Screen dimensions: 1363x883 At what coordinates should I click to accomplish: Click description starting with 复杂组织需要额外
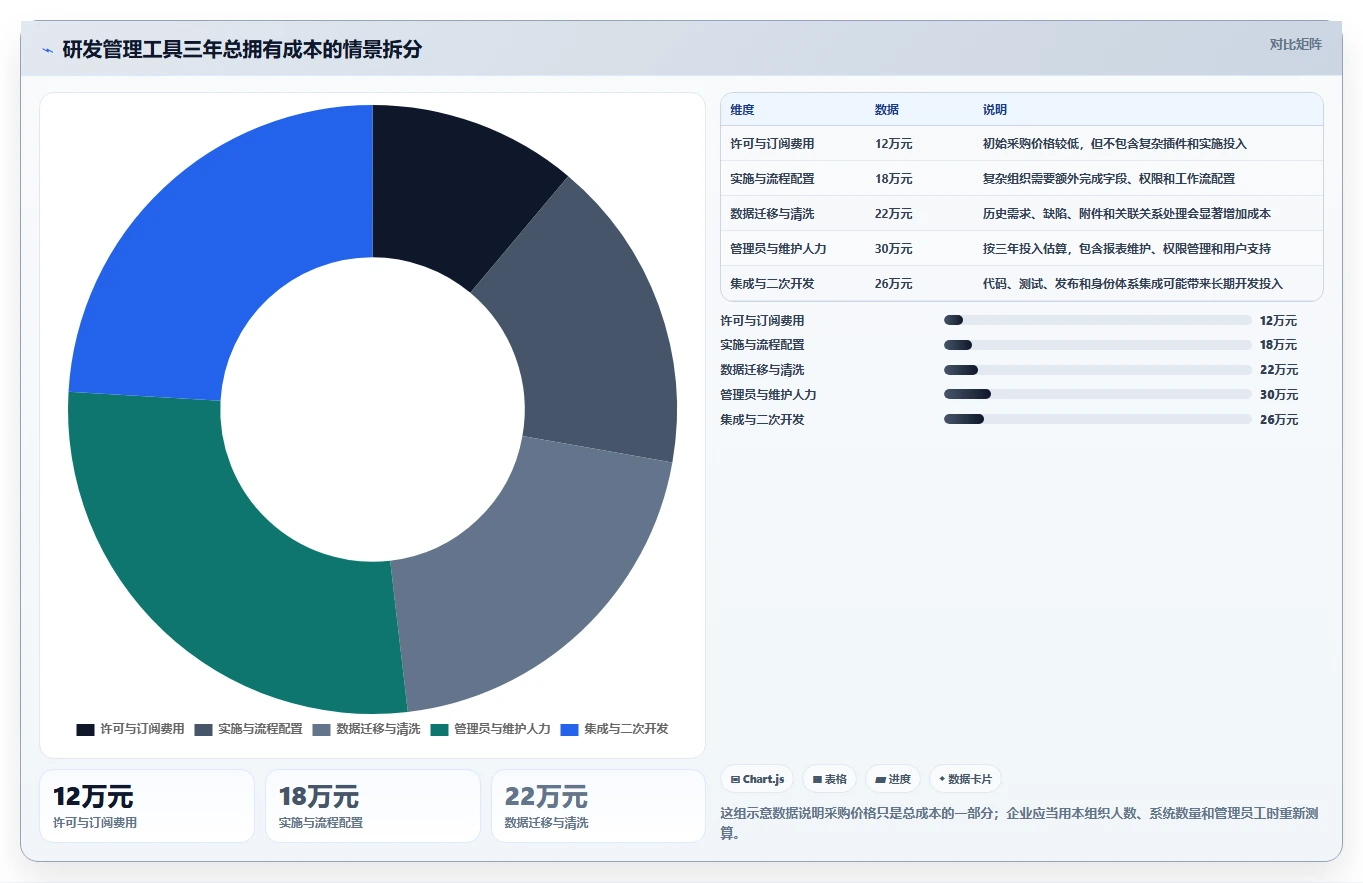pyautogui.click(x=1109, y=179)
